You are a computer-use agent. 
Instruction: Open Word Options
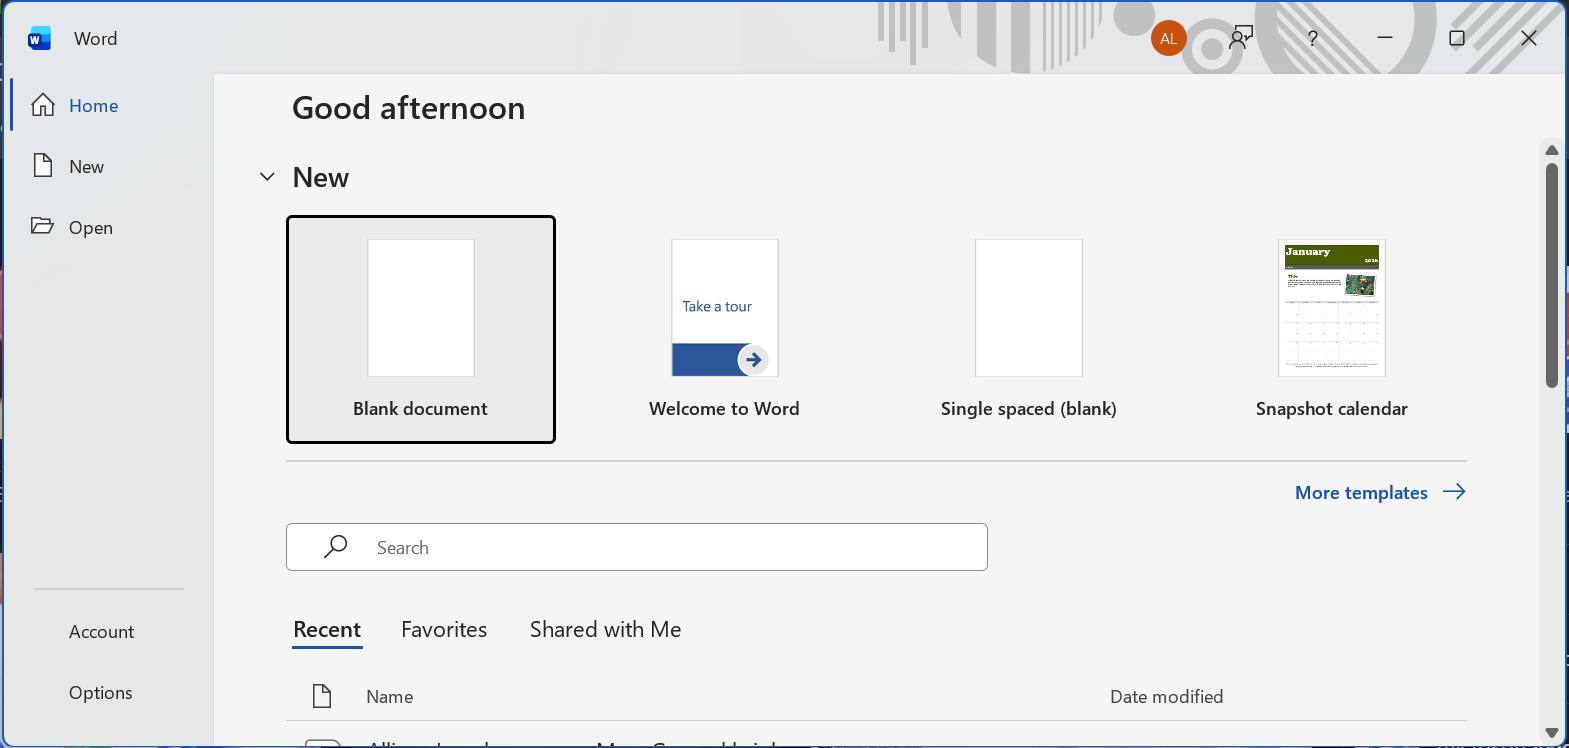(x=100, y=693)
